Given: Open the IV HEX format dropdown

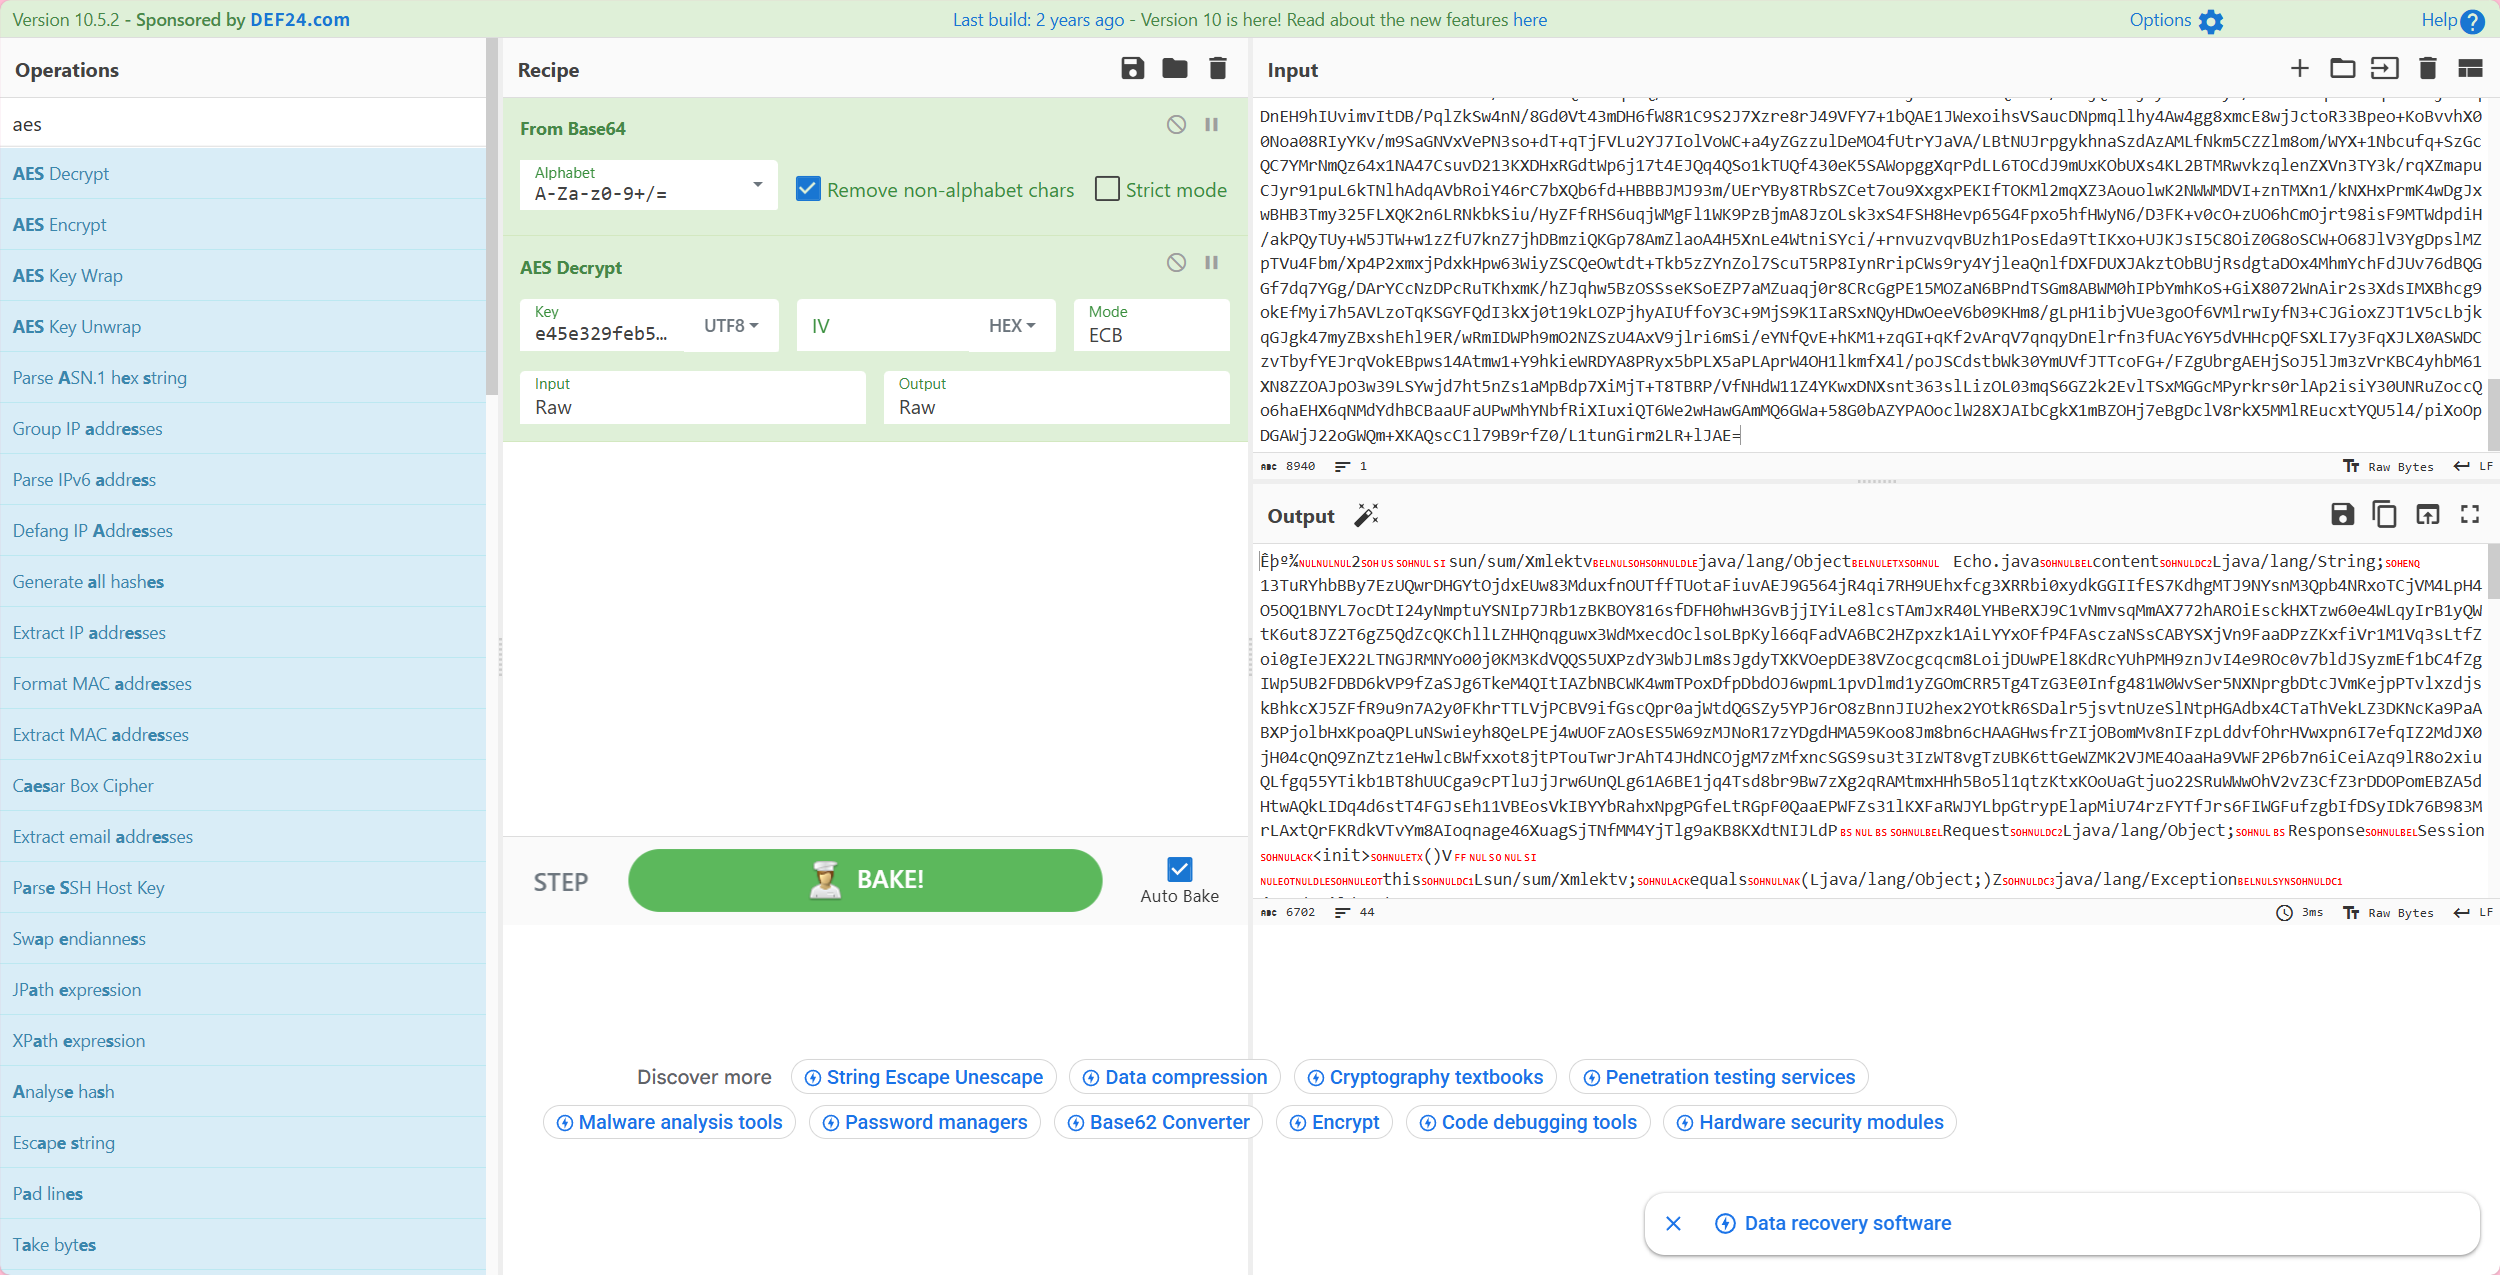Looking at the screenshot, I should 1011,326.
